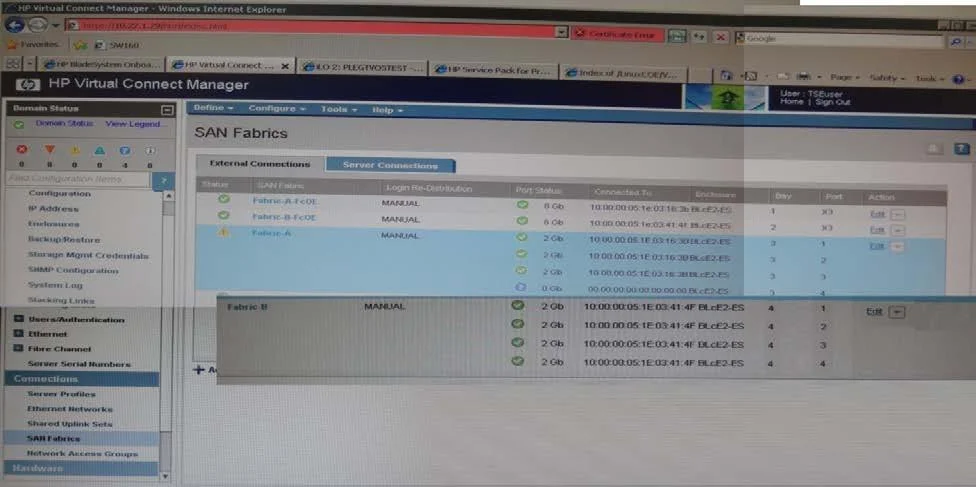The height and width of the screenshot is (487, 976).
Task: Click the Domain Status link
Action: tap(64, 123)
